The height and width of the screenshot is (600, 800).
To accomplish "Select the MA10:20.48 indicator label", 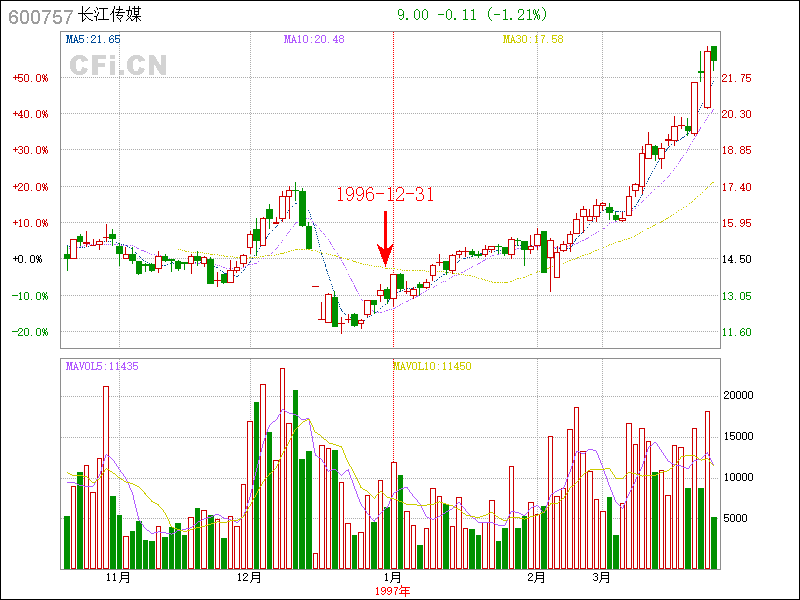I will (x=313, y=39).
